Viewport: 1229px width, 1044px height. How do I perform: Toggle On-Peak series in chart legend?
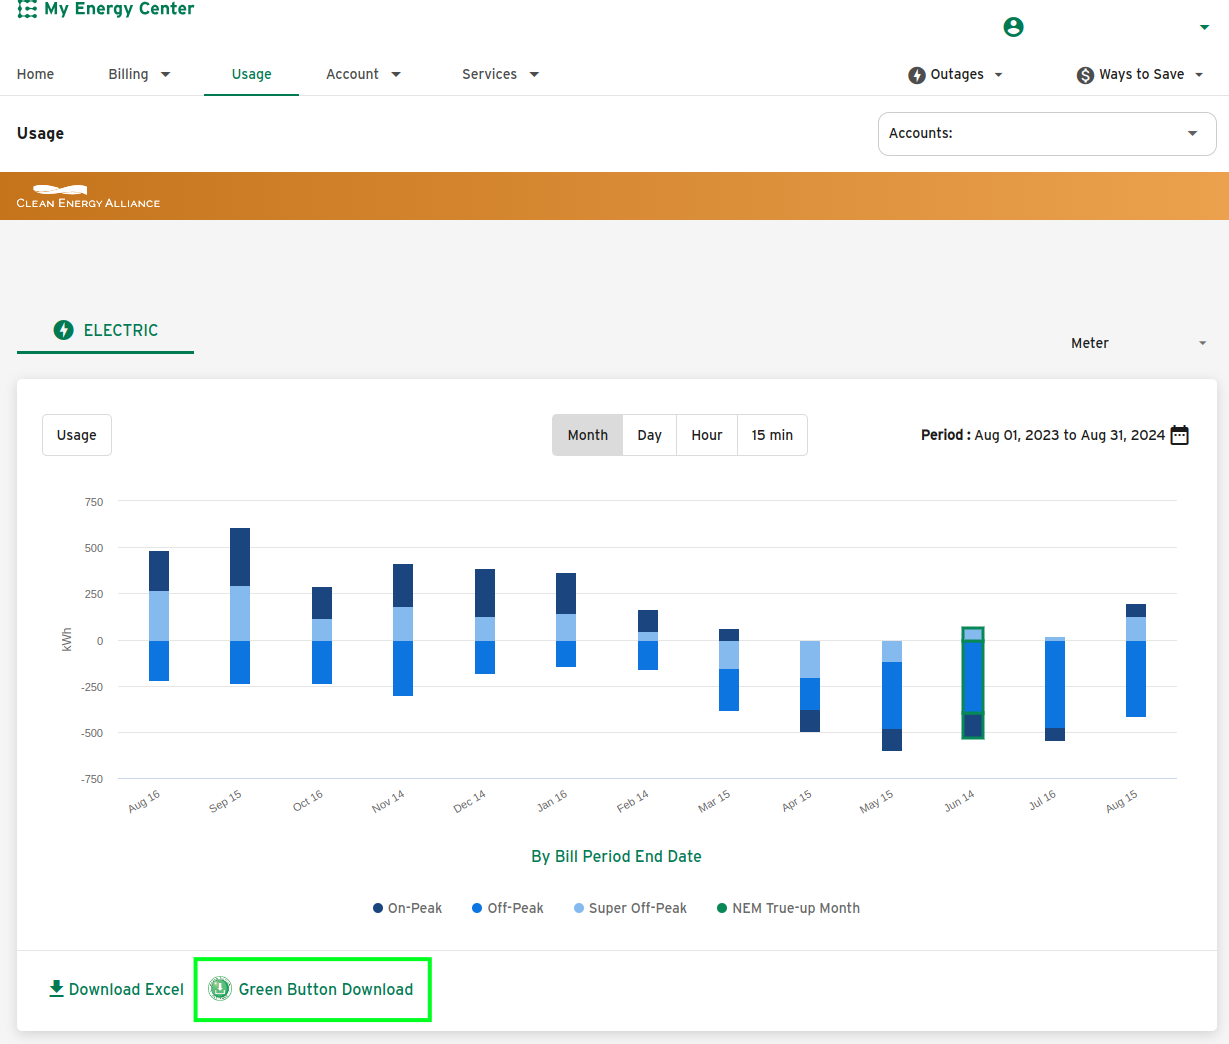(407, 908)
